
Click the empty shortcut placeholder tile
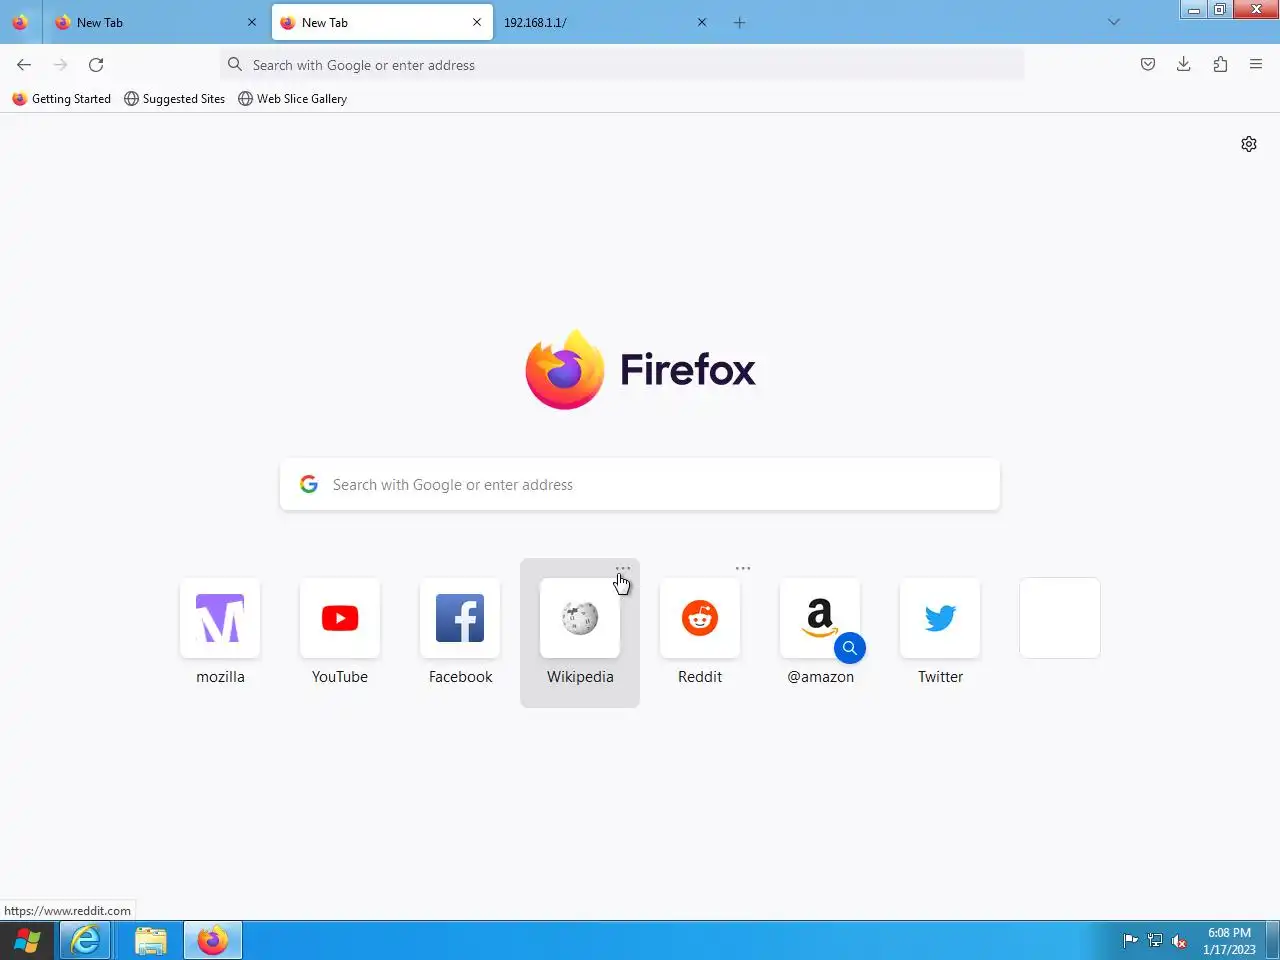point(1060,618)
